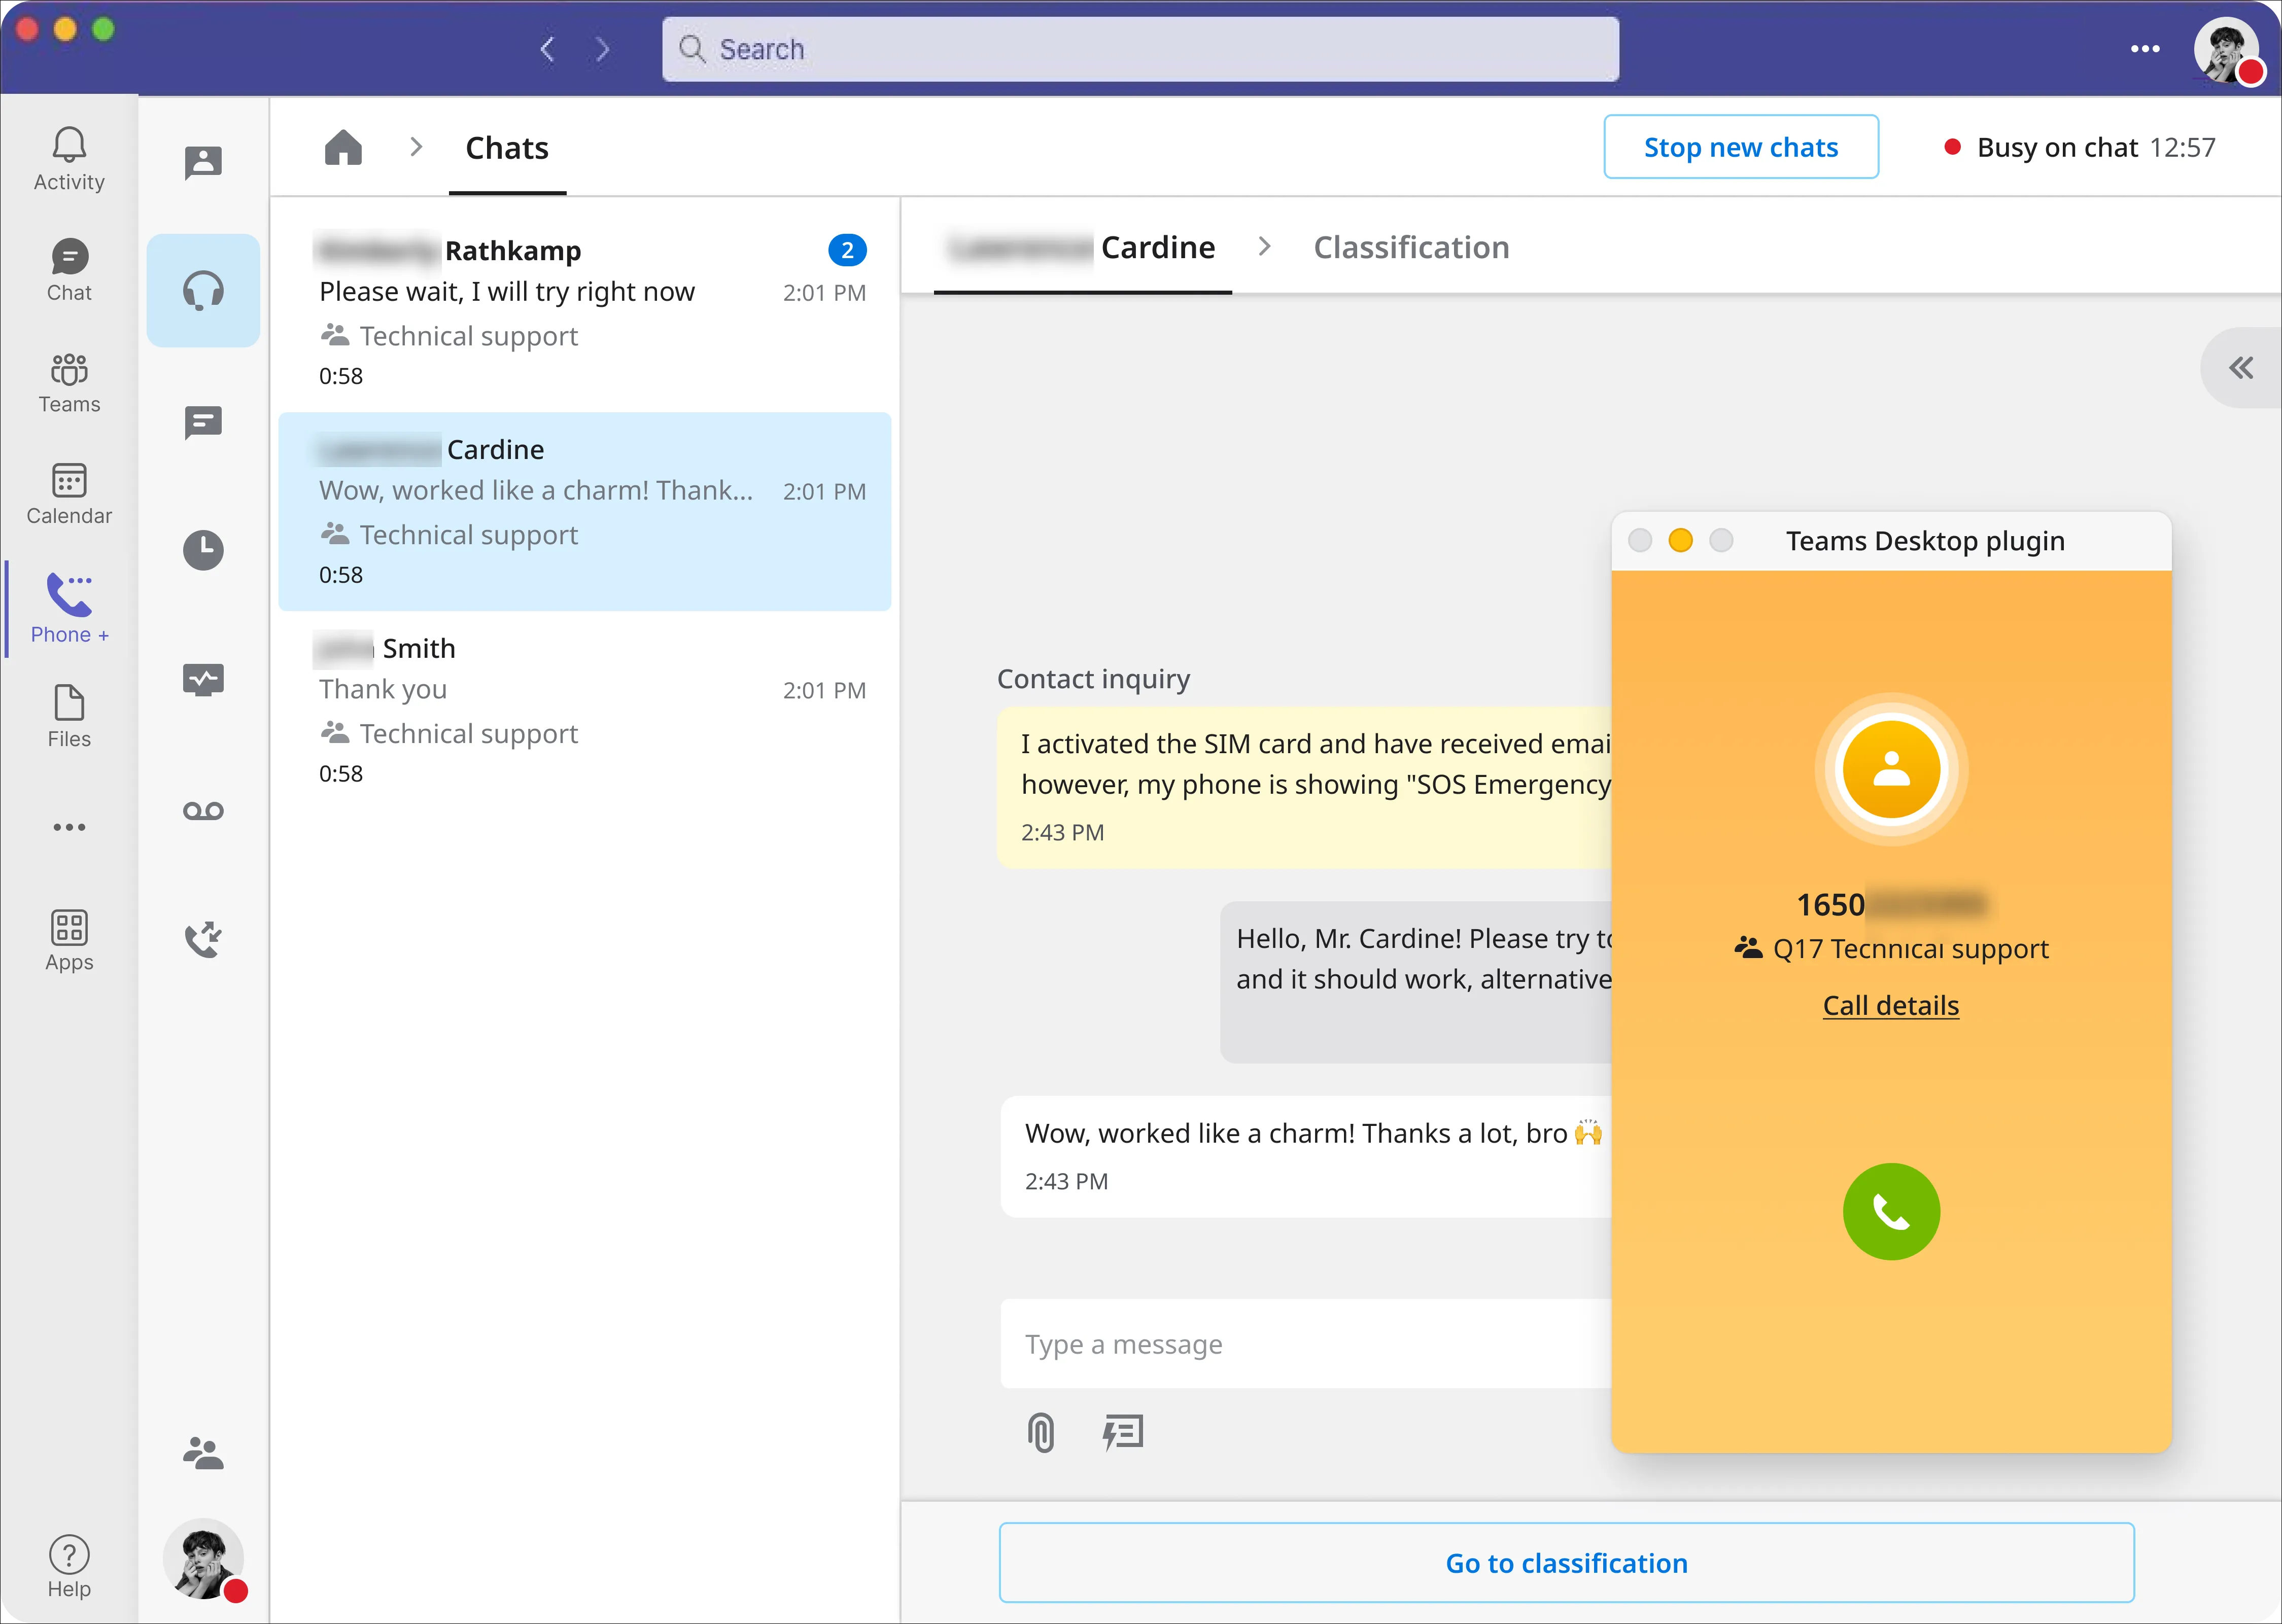Go to the home icon in the breadcrumb
Screen dimensions: 2282x1624
(343, 147)
